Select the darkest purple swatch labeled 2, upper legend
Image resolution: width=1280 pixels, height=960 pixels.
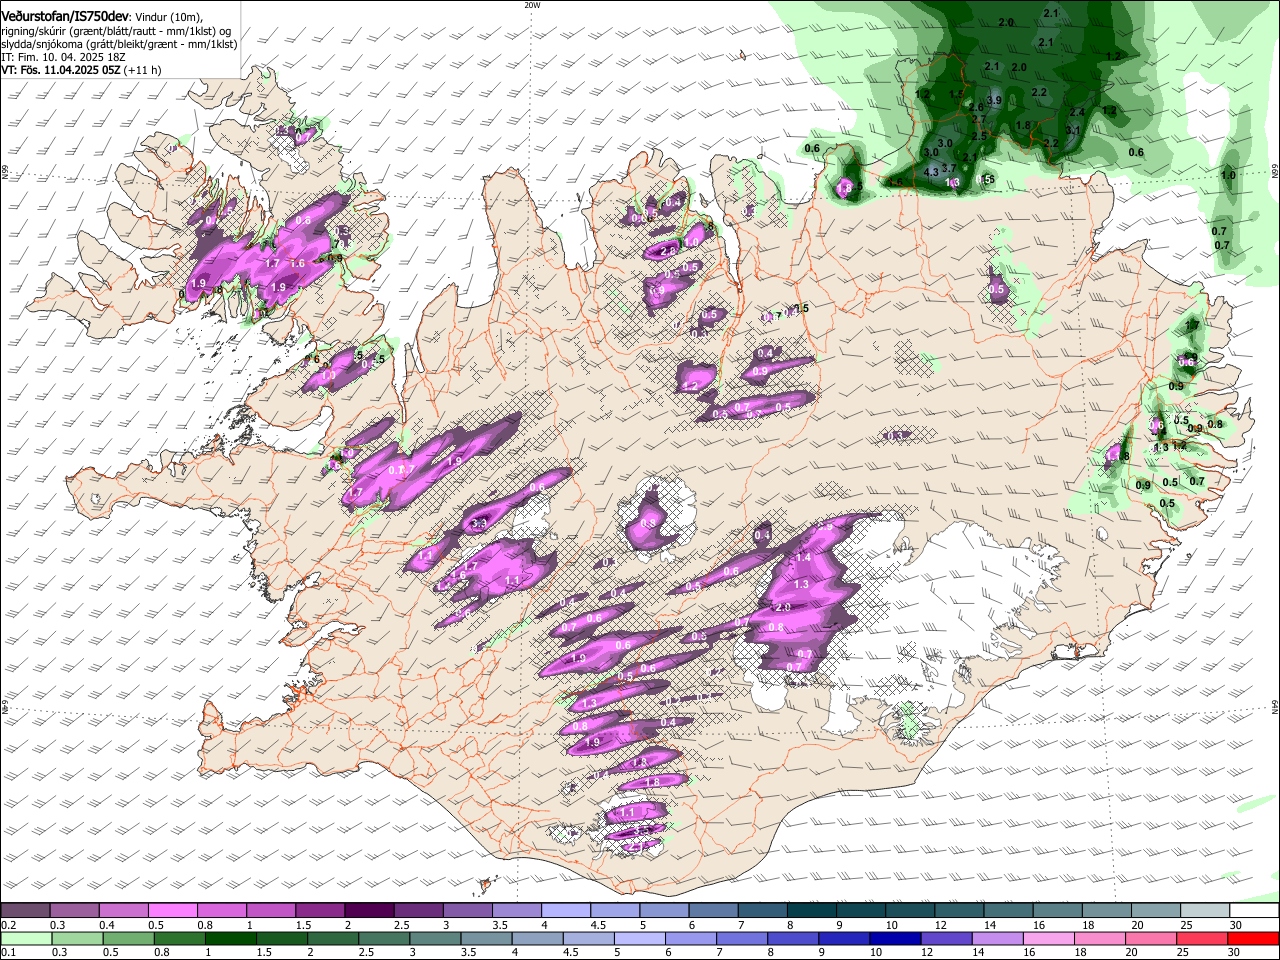click(x=368, y=911)
